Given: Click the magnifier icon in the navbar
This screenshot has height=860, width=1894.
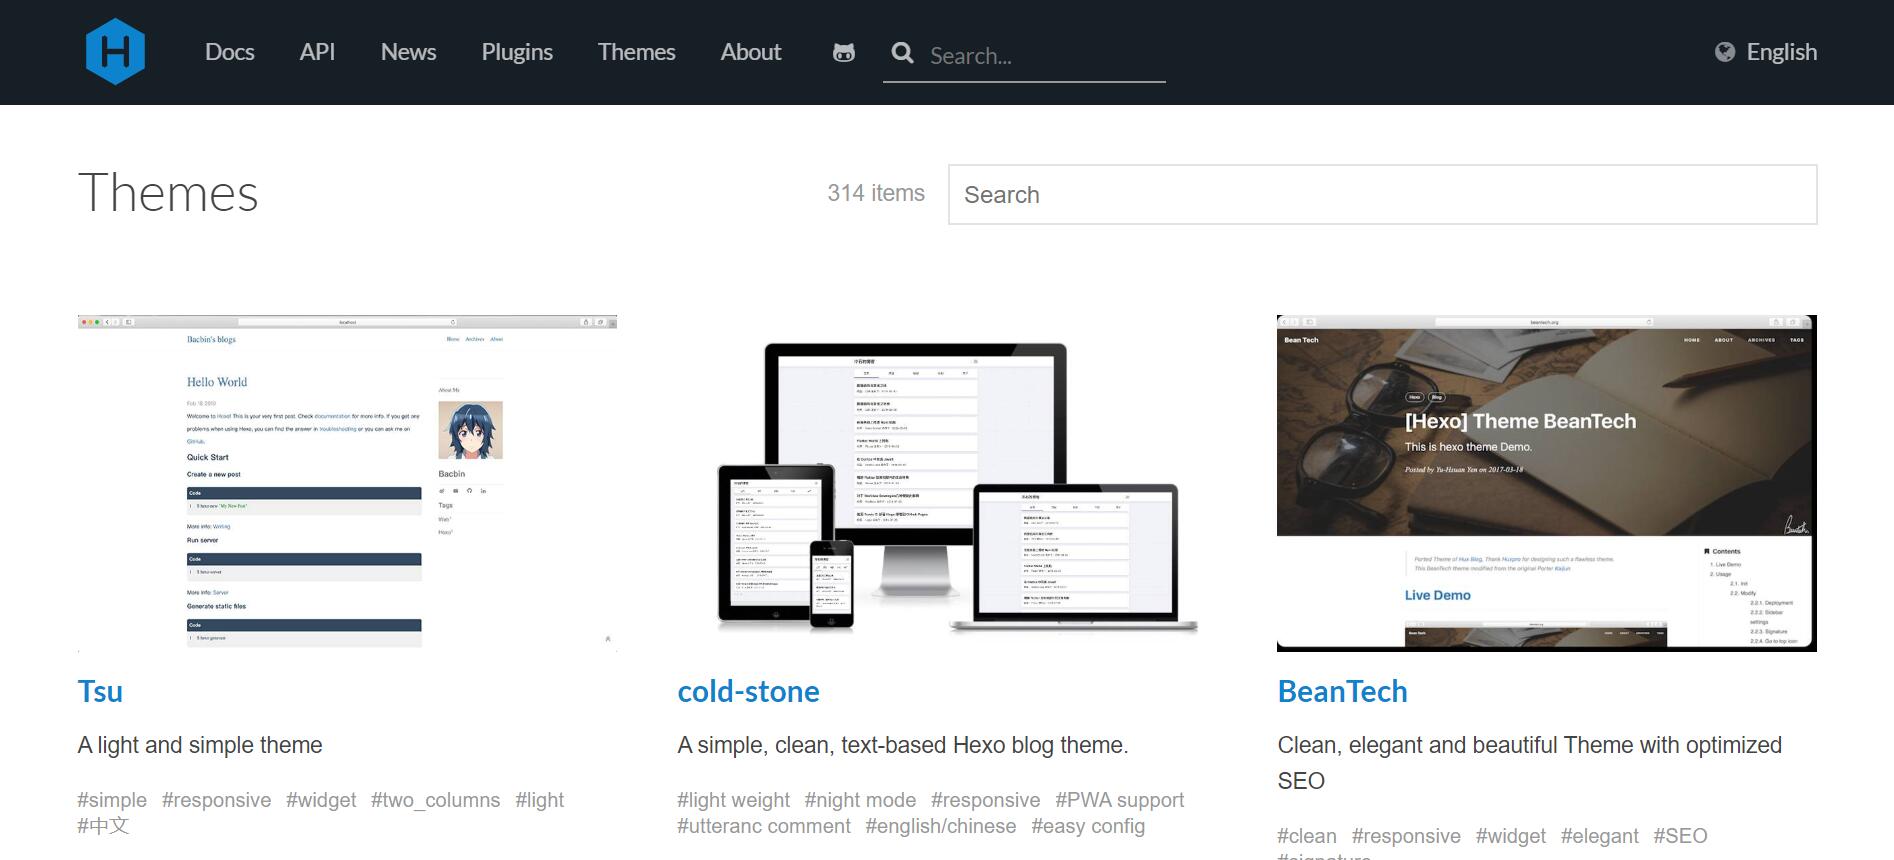Looking at the screenshot, I should tap(902, 53).
